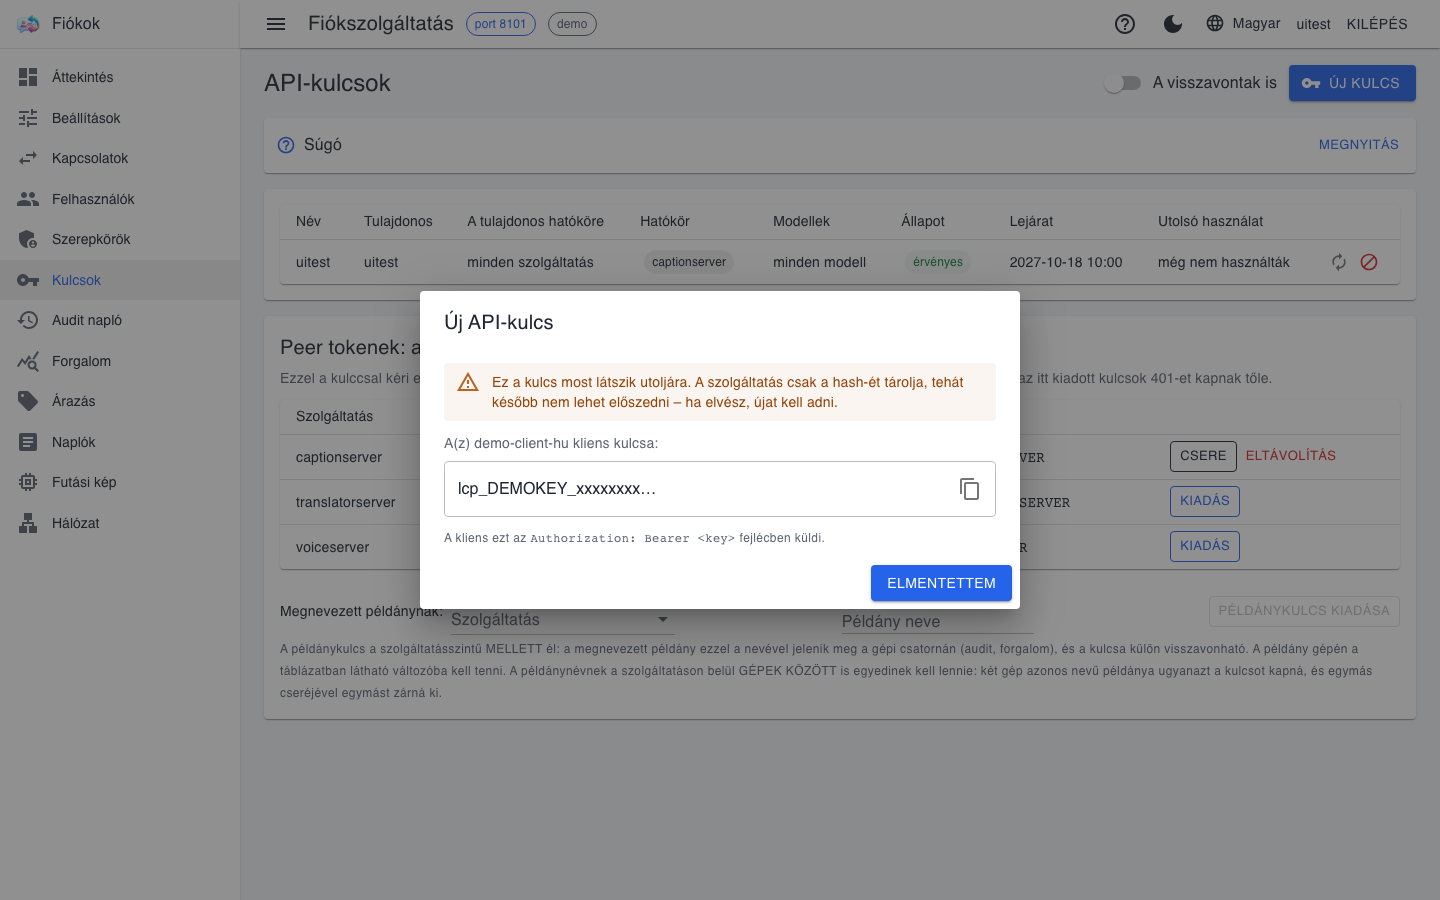
Task: Open the help question mark icon in header
Action: tap(1125, 24)
